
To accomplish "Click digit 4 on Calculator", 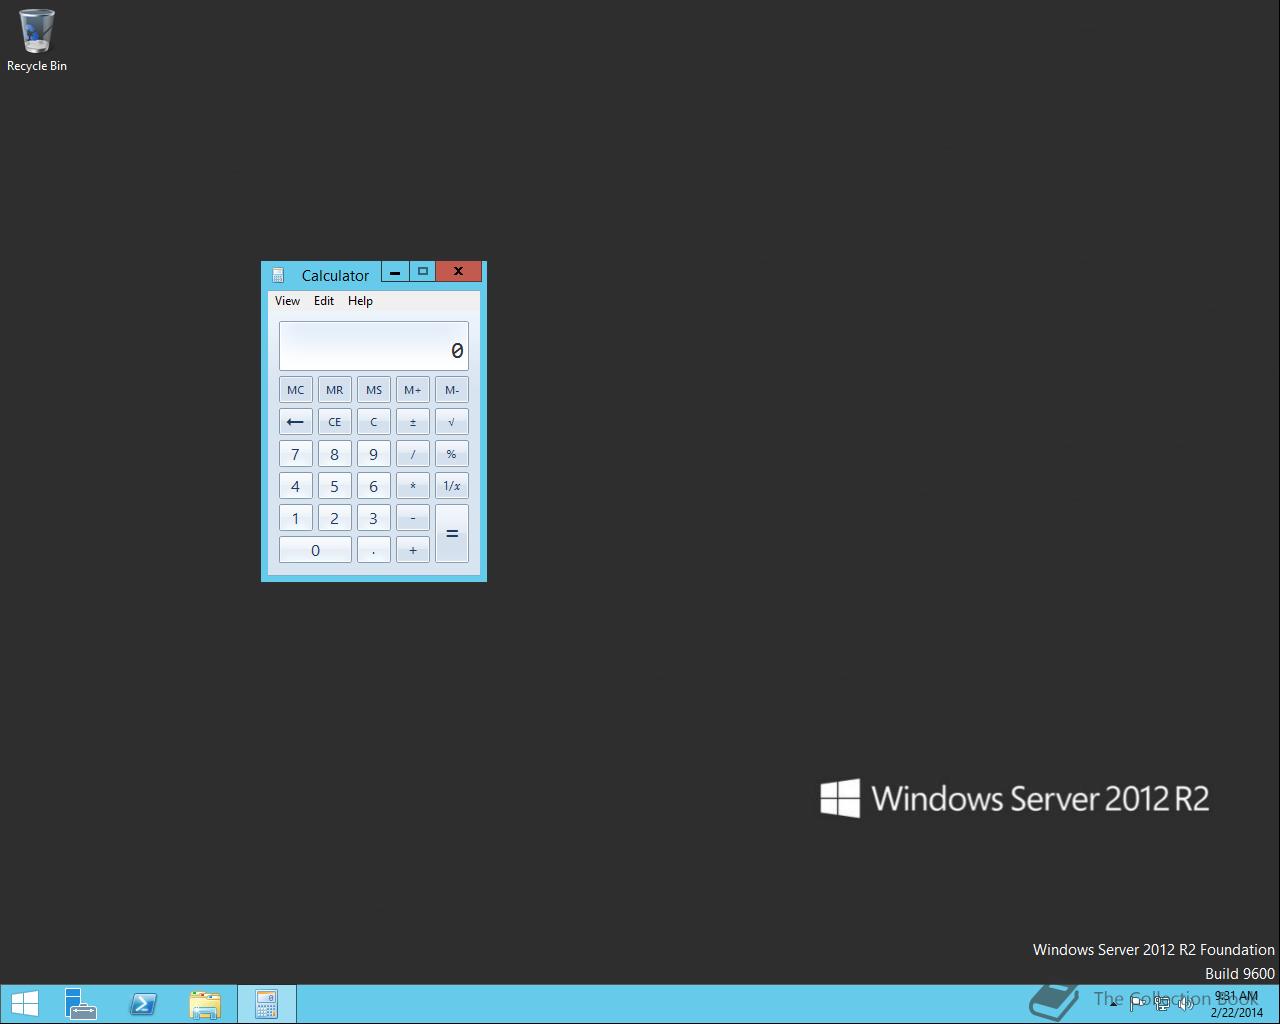I will coord(295,486).
